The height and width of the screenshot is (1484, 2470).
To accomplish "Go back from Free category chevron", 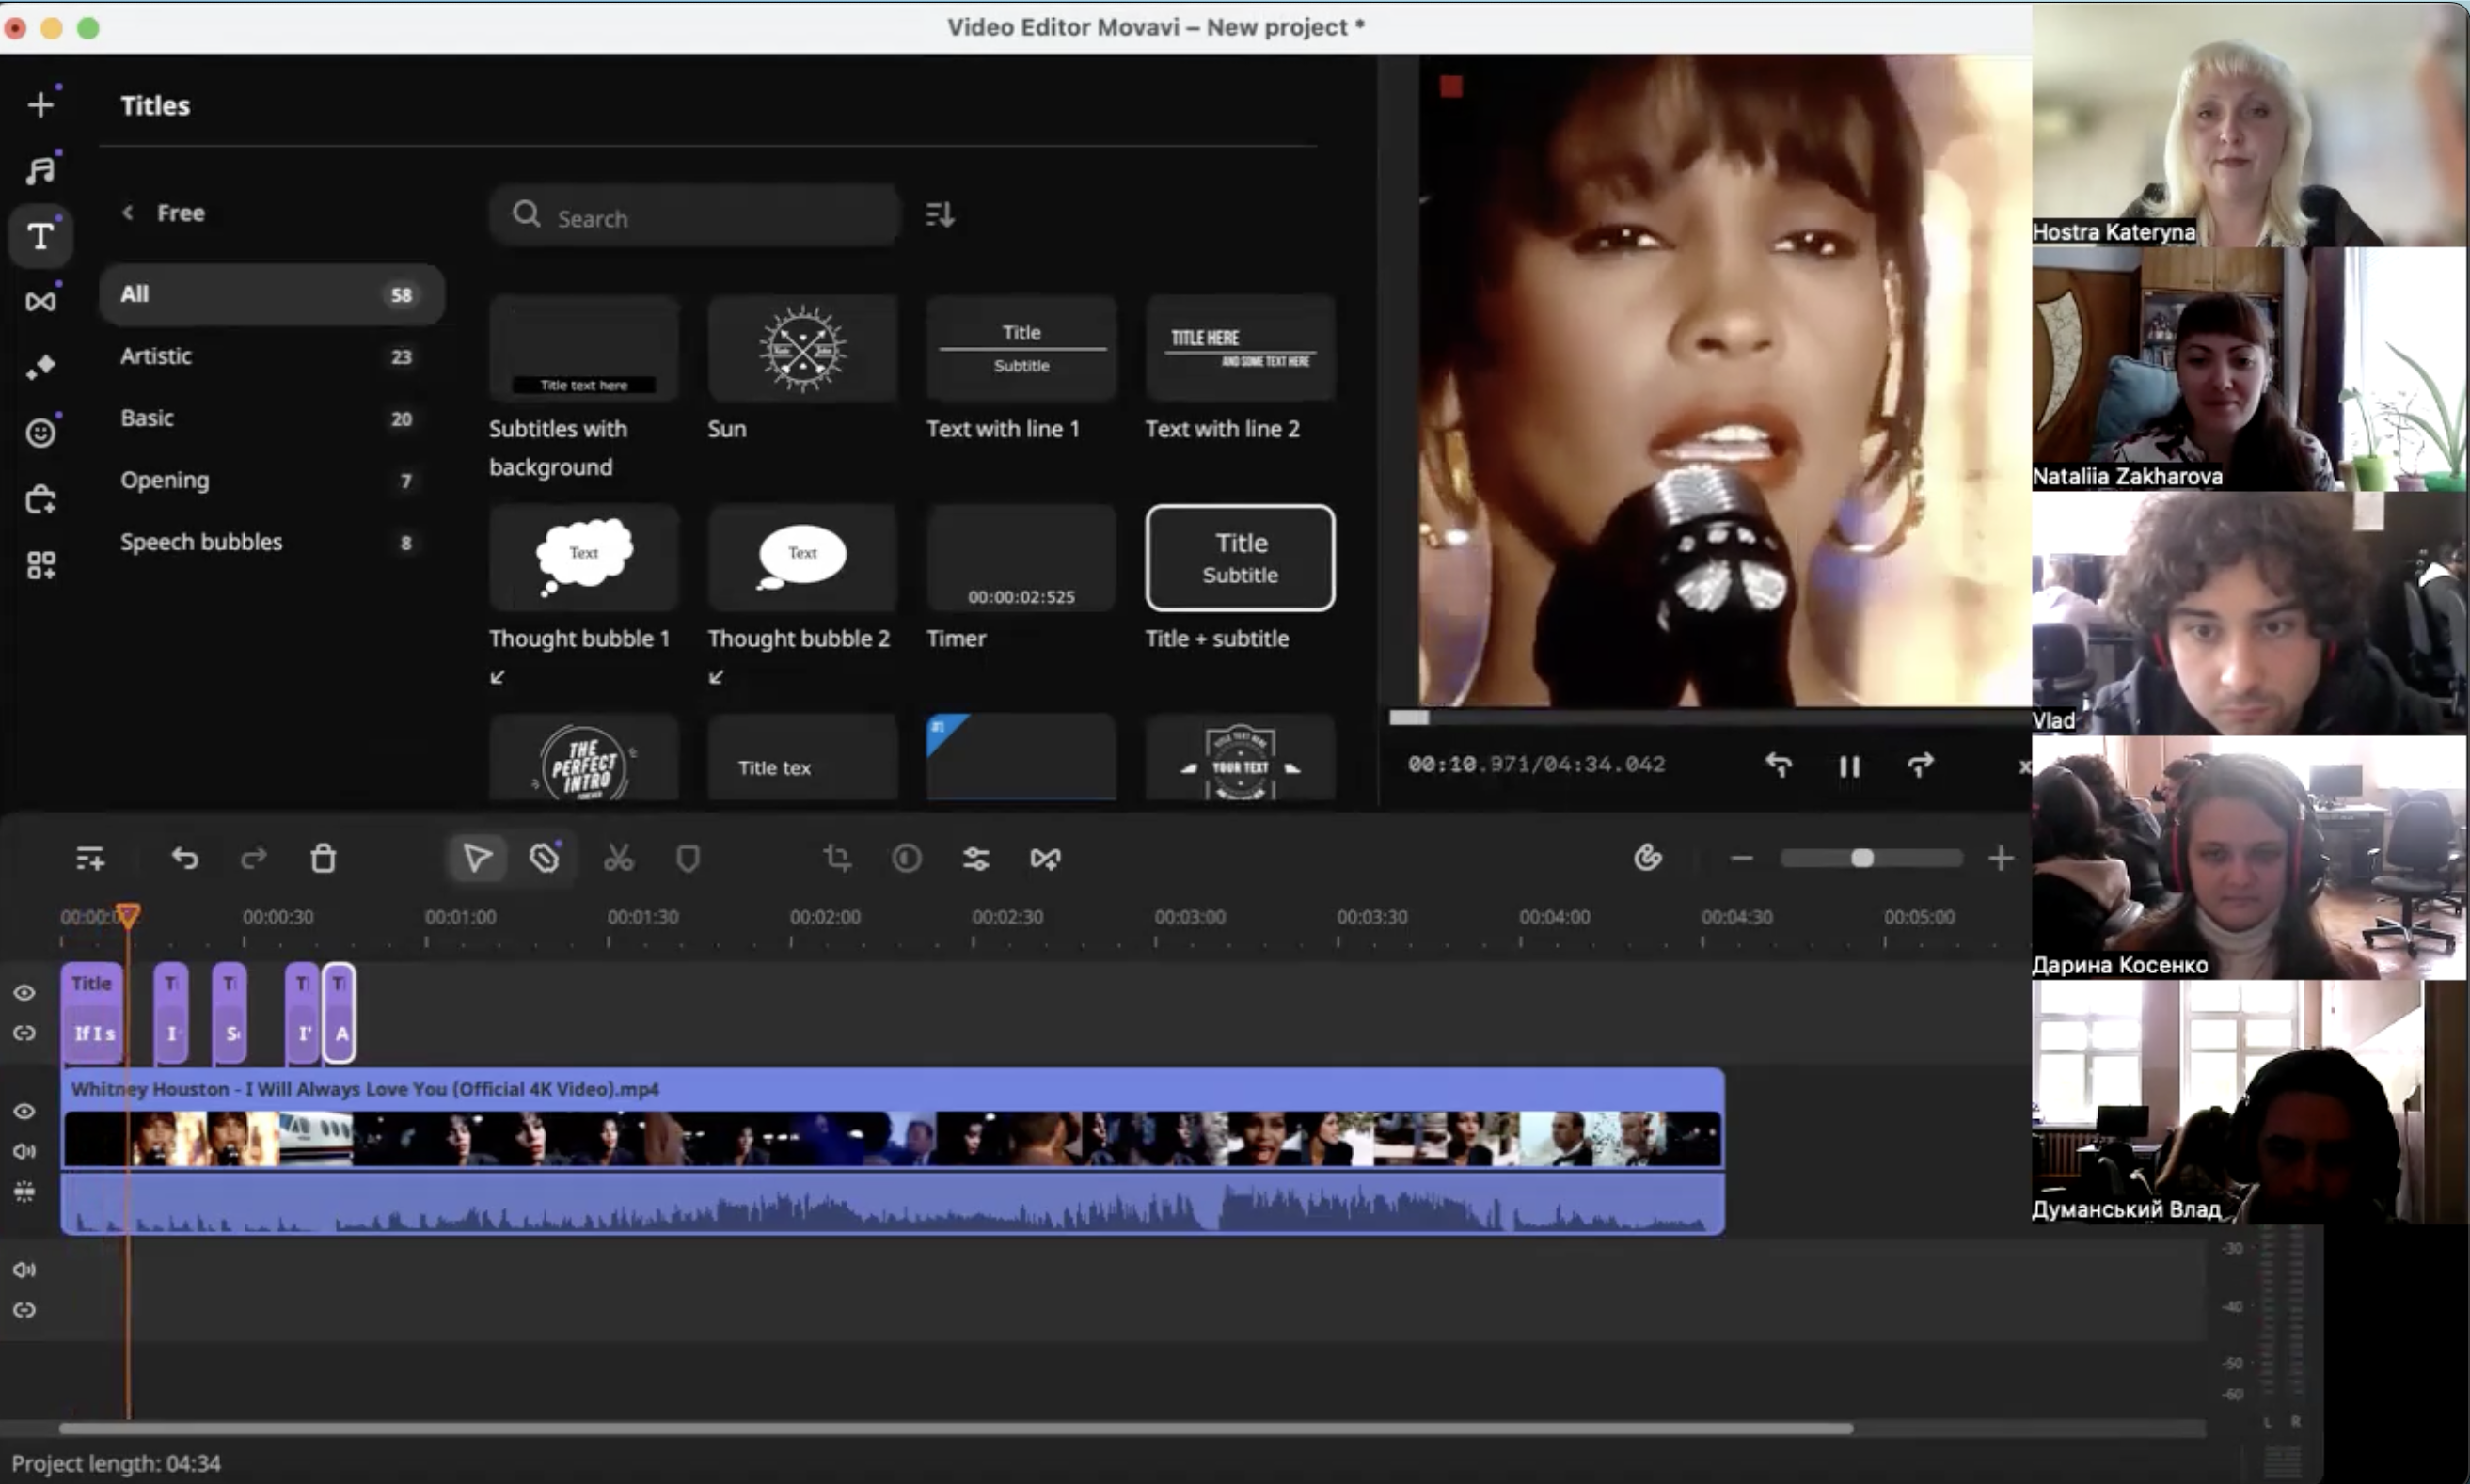I will coord(128,212).
